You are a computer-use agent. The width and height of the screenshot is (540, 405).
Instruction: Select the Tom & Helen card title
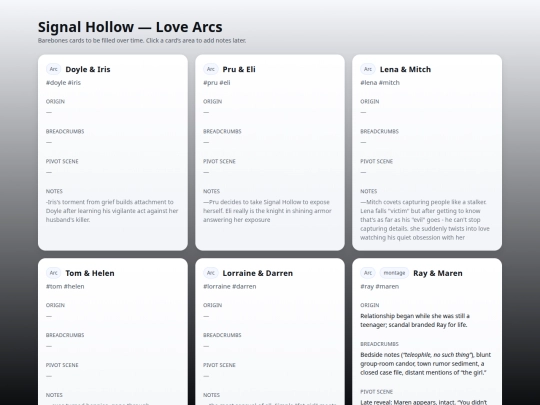[x=90, y=273]
